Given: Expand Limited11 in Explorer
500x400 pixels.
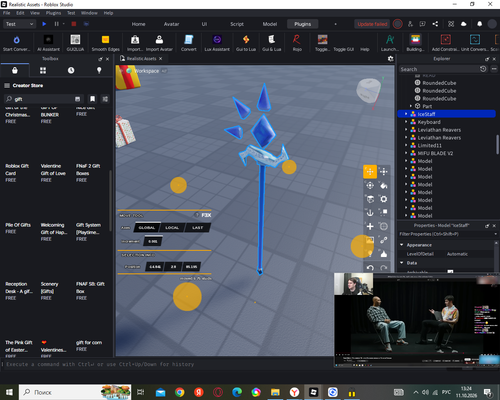Looking at the screenshot, I should (x=406, y=145).
